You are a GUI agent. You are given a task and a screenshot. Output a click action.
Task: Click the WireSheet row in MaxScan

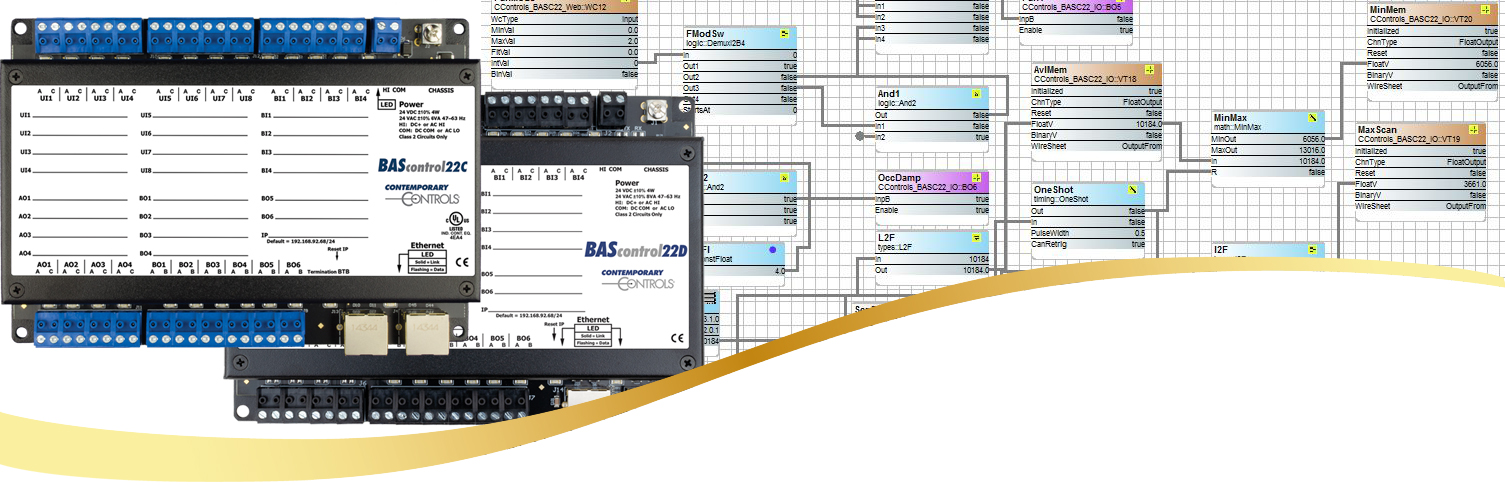click(1420, 206)
